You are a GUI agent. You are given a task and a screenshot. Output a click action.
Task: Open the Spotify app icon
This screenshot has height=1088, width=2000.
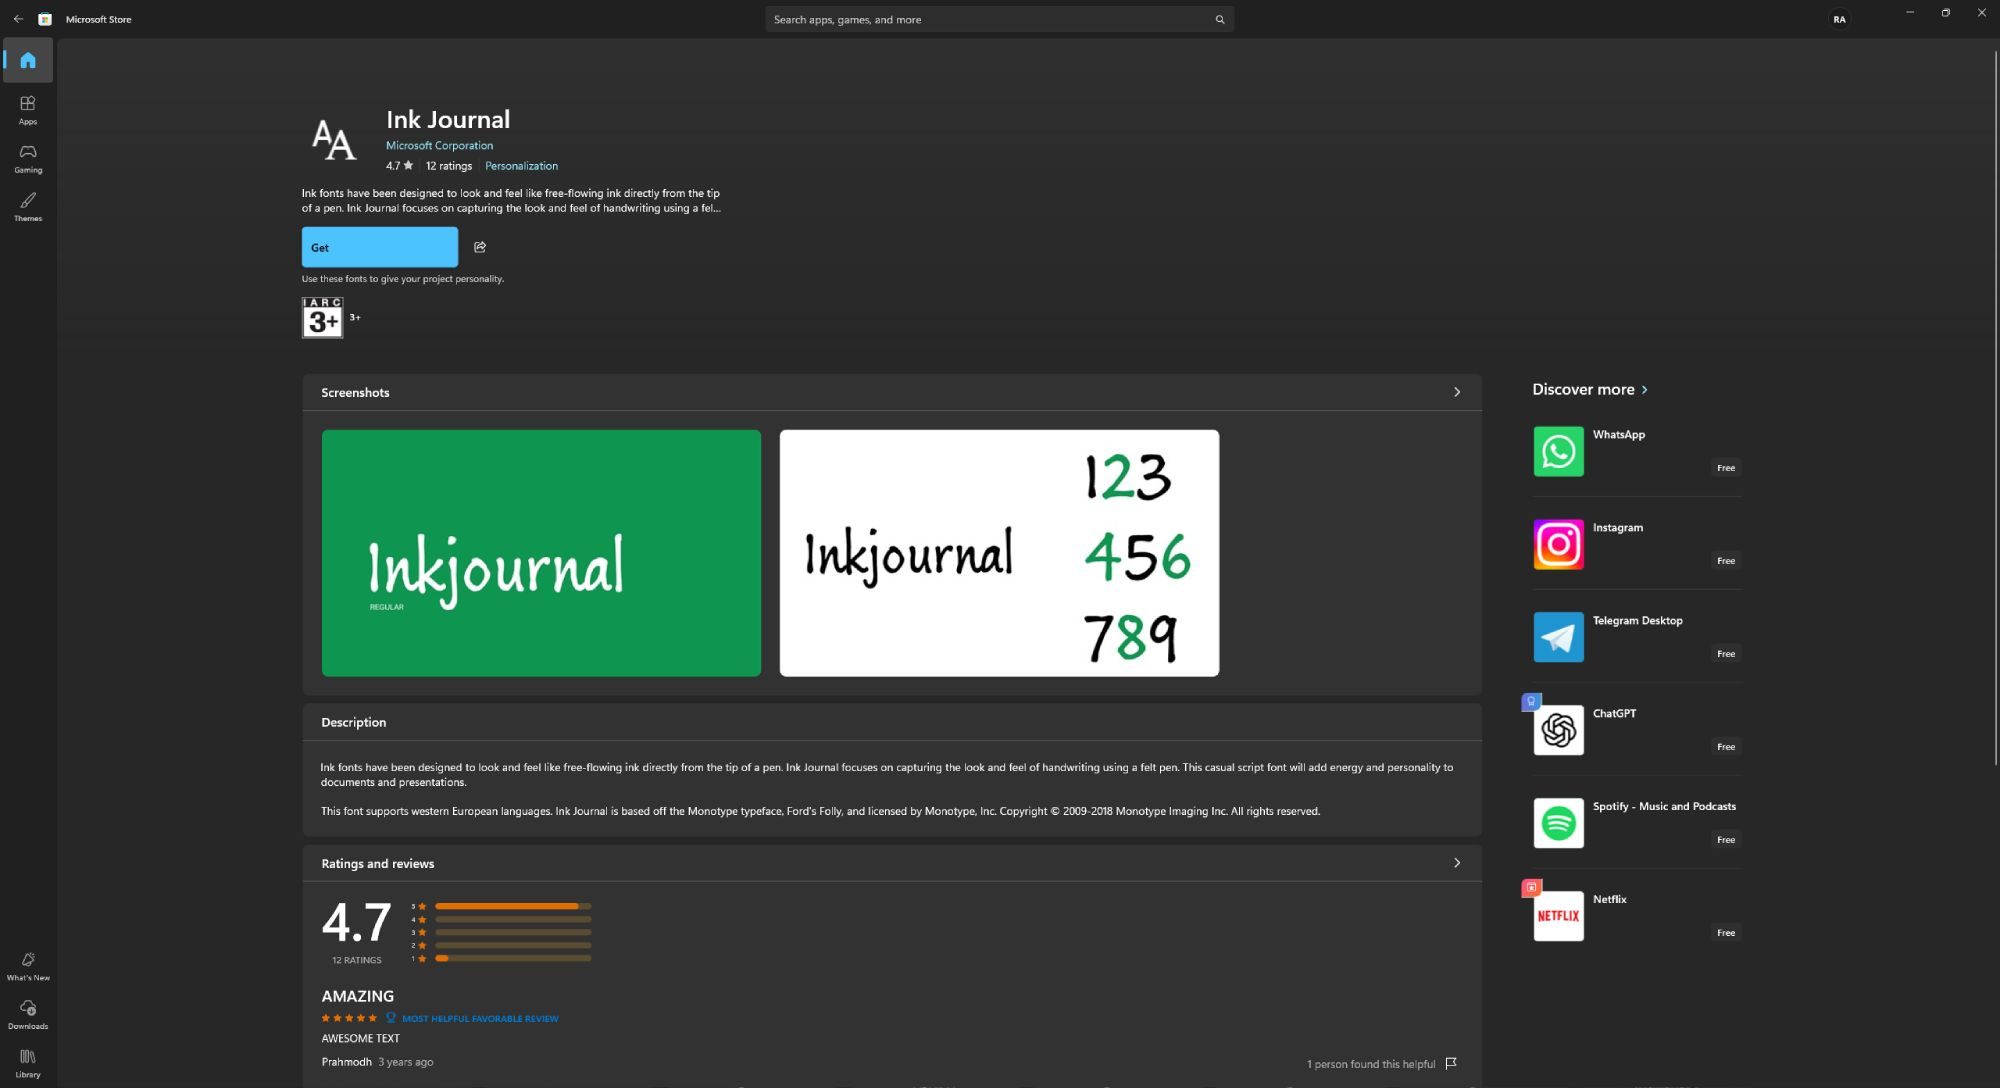1558,823
